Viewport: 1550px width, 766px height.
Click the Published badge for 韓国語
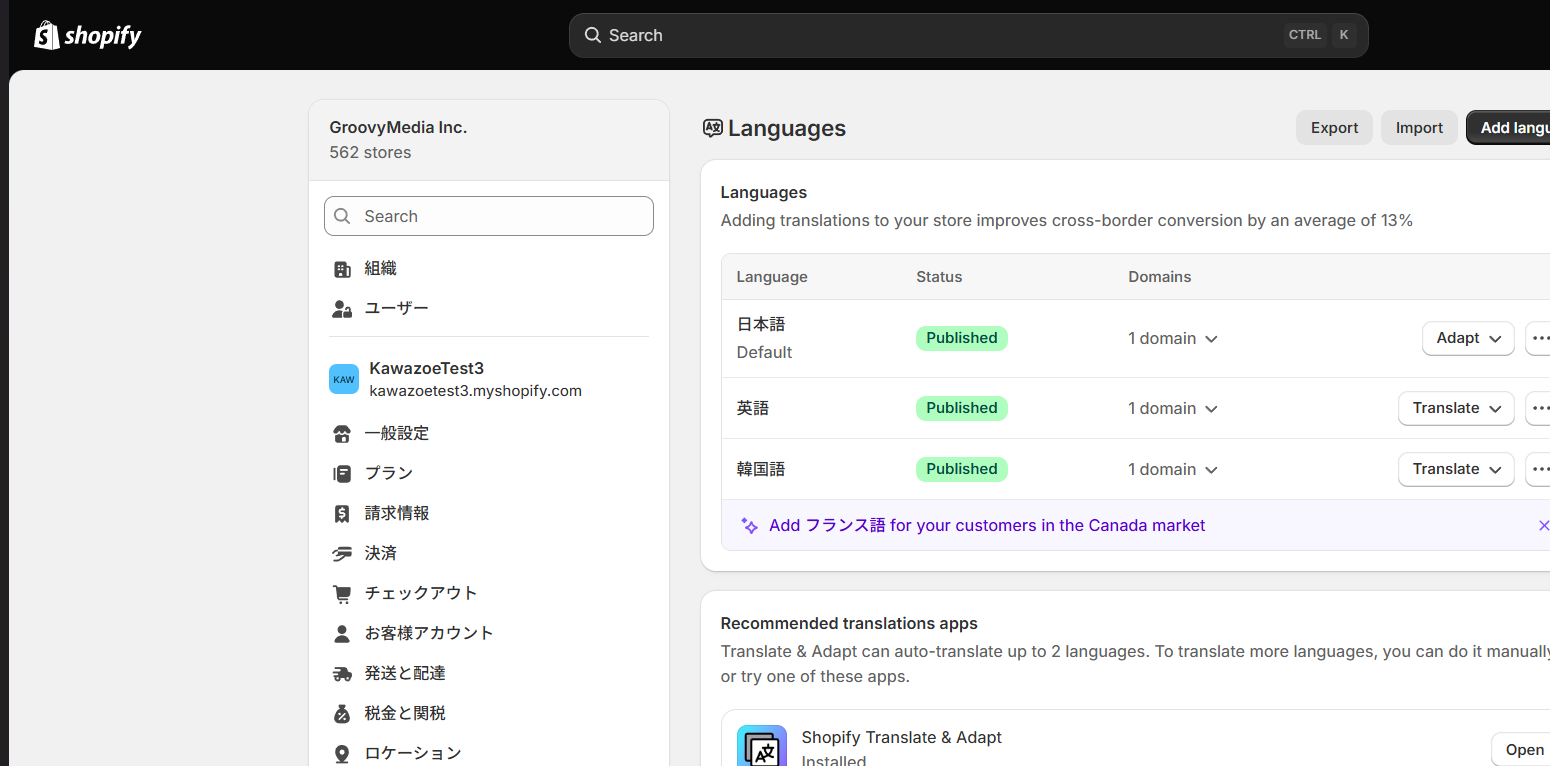point(961,469)
